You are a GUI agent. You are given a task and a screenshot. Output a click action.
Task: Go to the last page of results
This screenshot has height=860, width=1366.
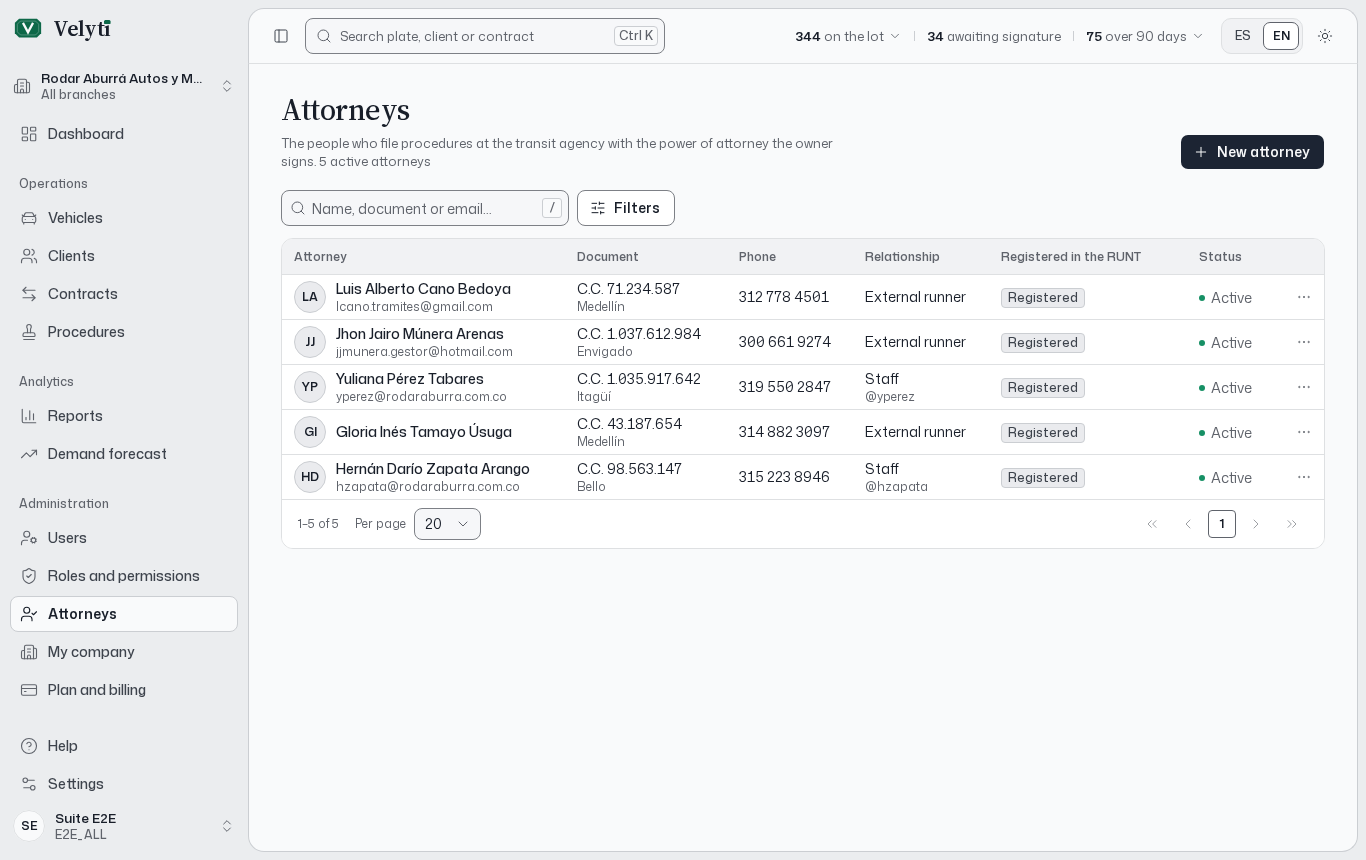click(1292, 524)
